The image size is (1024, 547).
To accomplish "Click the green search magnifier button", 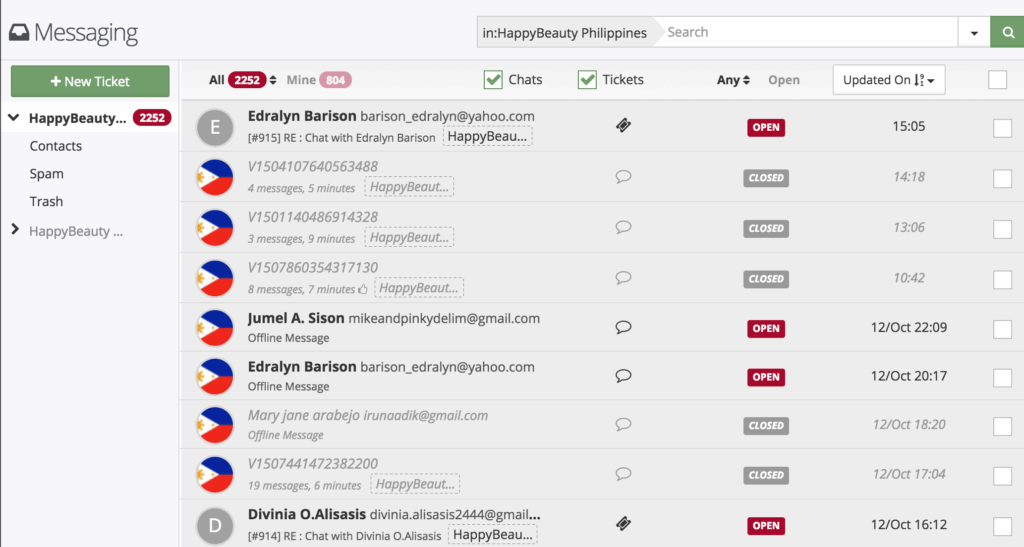I will click(1007, 32).
